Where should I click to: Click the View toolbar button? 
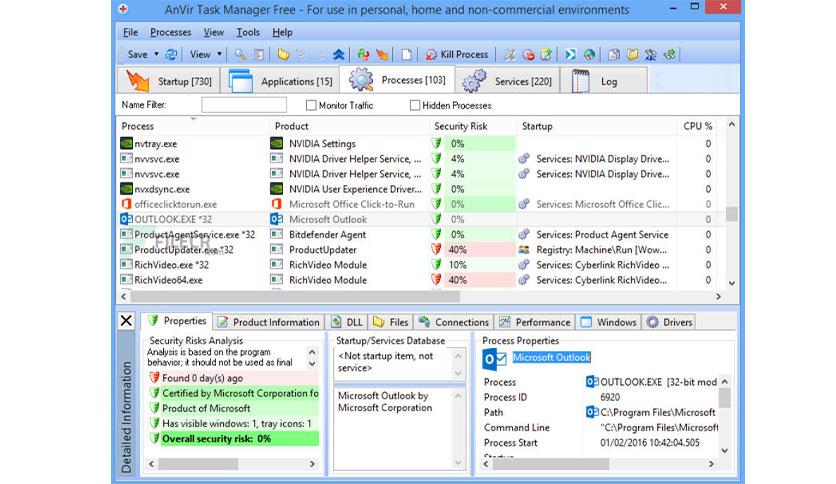[x=200, y=54]
